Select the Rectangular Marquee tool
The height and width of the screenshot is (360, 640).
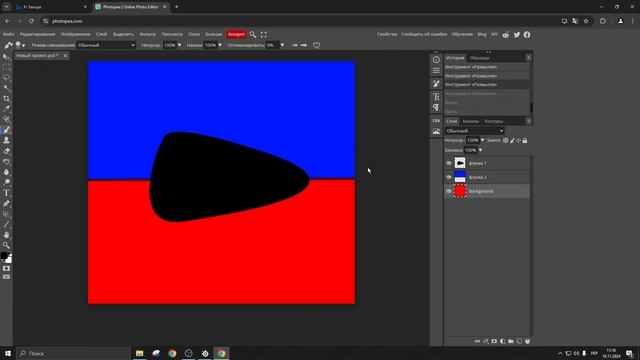pyautogui.click(x=6, y=67)
